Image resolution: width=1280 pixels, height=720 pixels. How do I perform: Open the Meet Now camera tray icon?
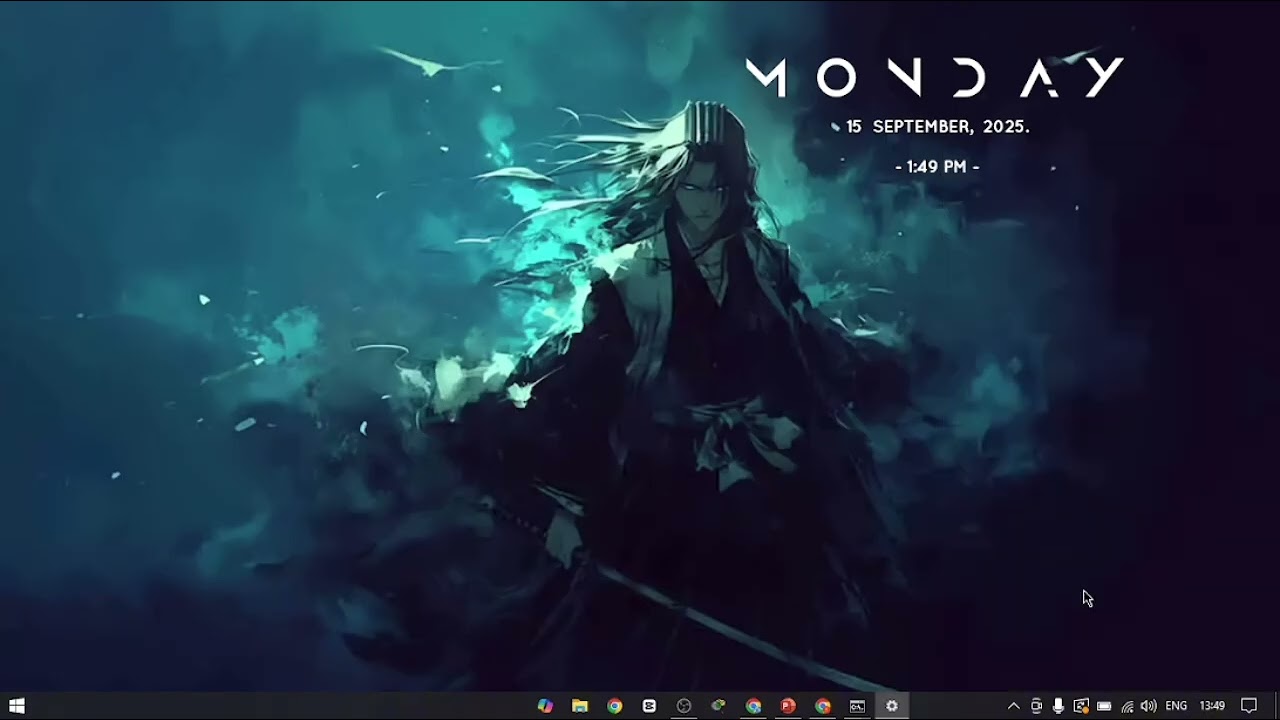[x=1036, y=706]
